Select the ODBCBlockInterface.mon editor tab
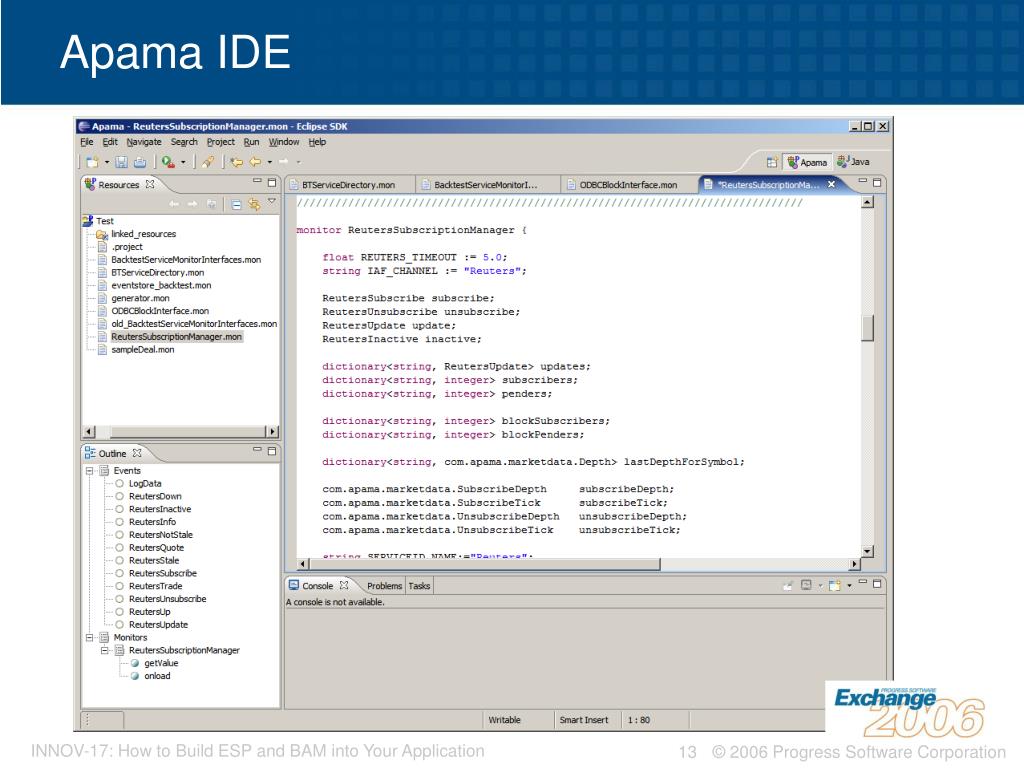 [629, 185]
